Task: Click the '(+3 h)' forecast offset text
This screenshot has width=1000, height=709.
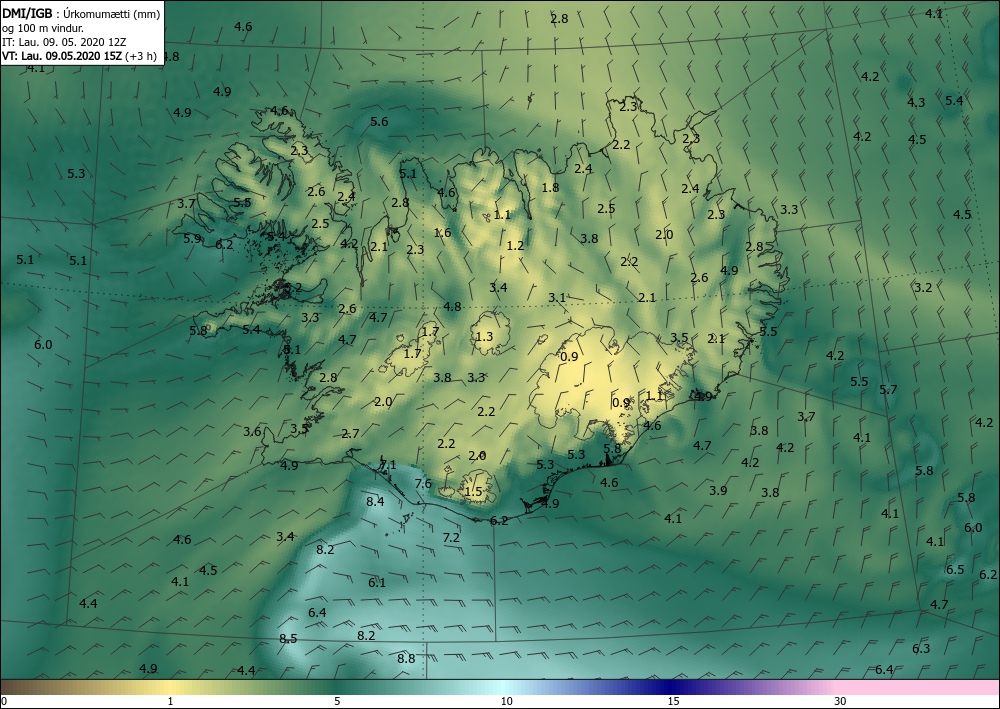Action: click(x=141, y=56)
